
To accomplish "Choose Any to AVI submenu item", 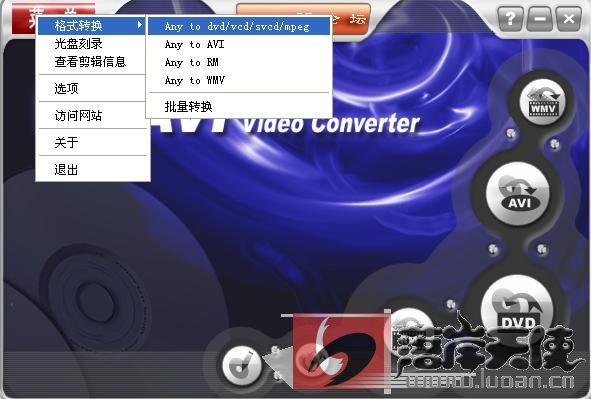I will [x=239, y=44].
